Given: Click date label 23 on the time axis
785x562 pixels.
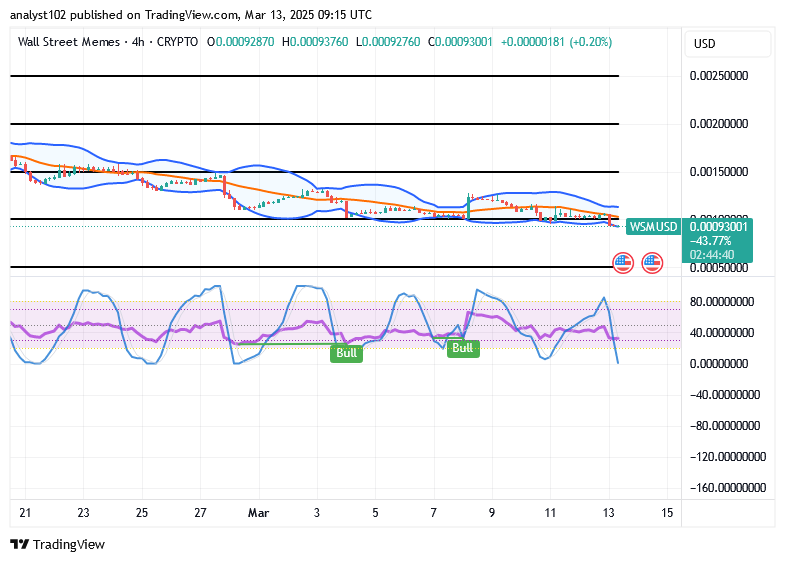Looking at the screenshot, I should click(84, 512).
